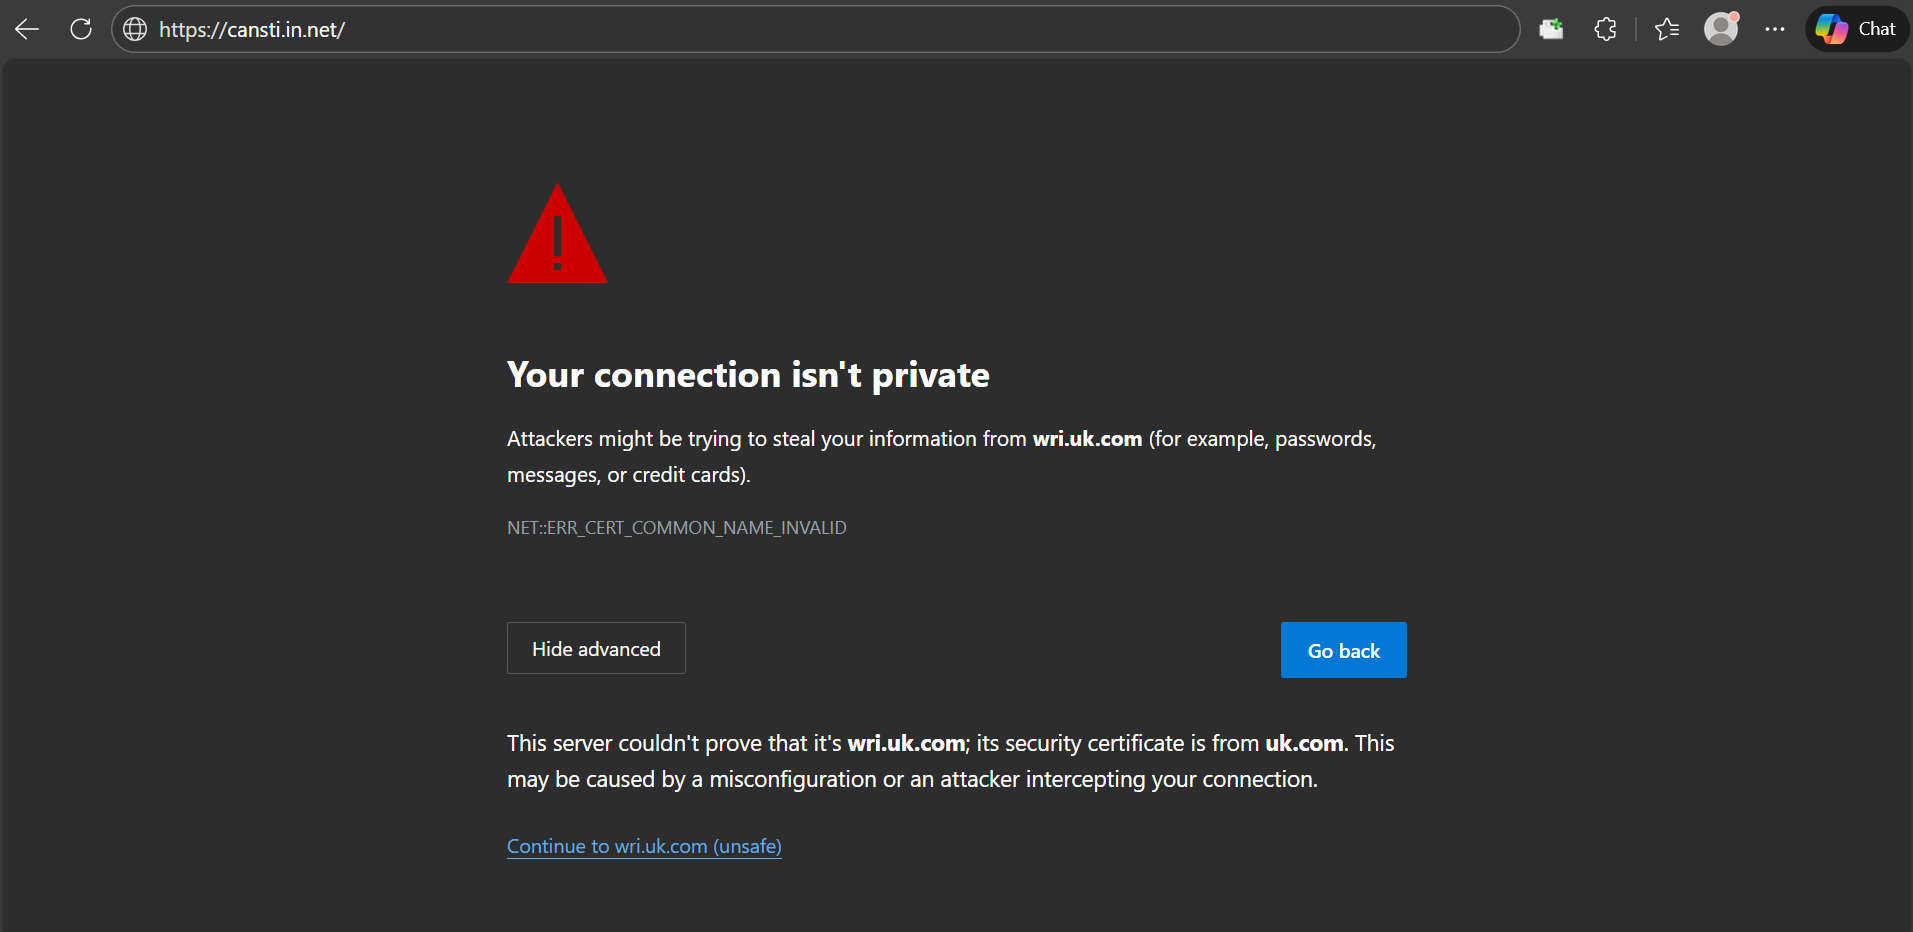The image size is (1913, 932).
Task: Open the Favorites star list
Action: click(x=1667, y=29)
